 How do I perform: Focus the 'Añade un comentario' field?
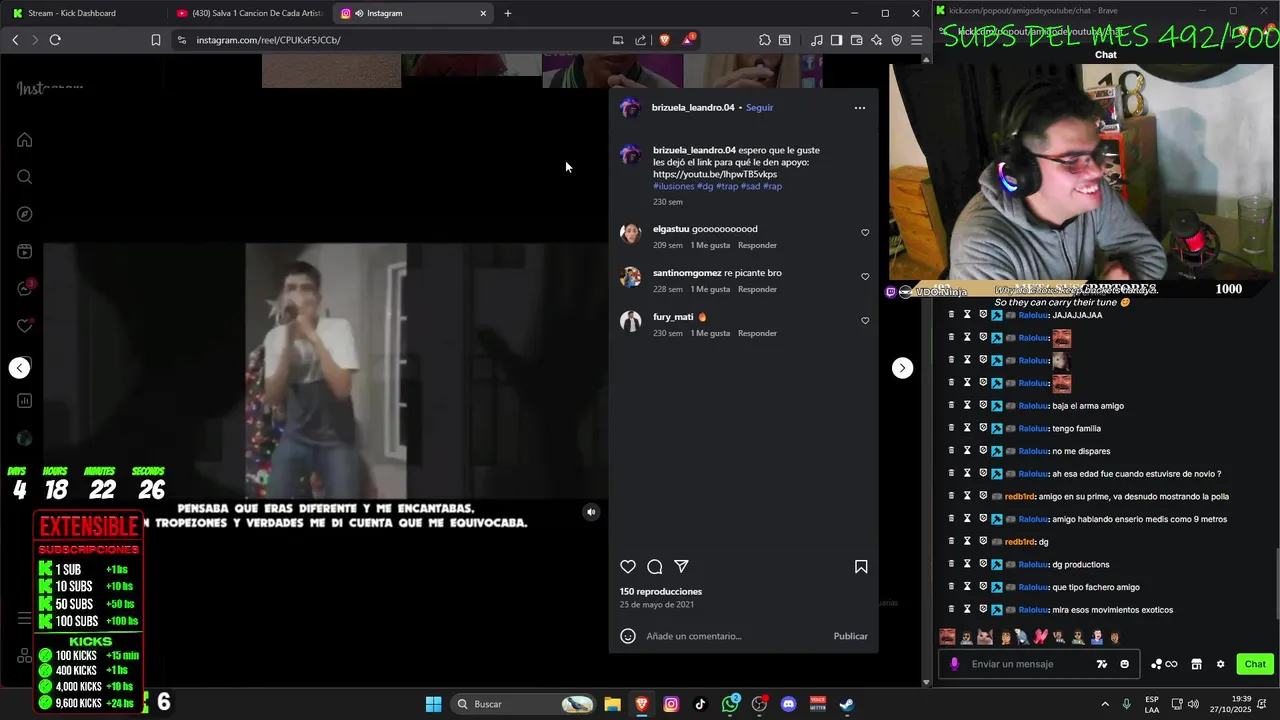[x=735, y=636]
